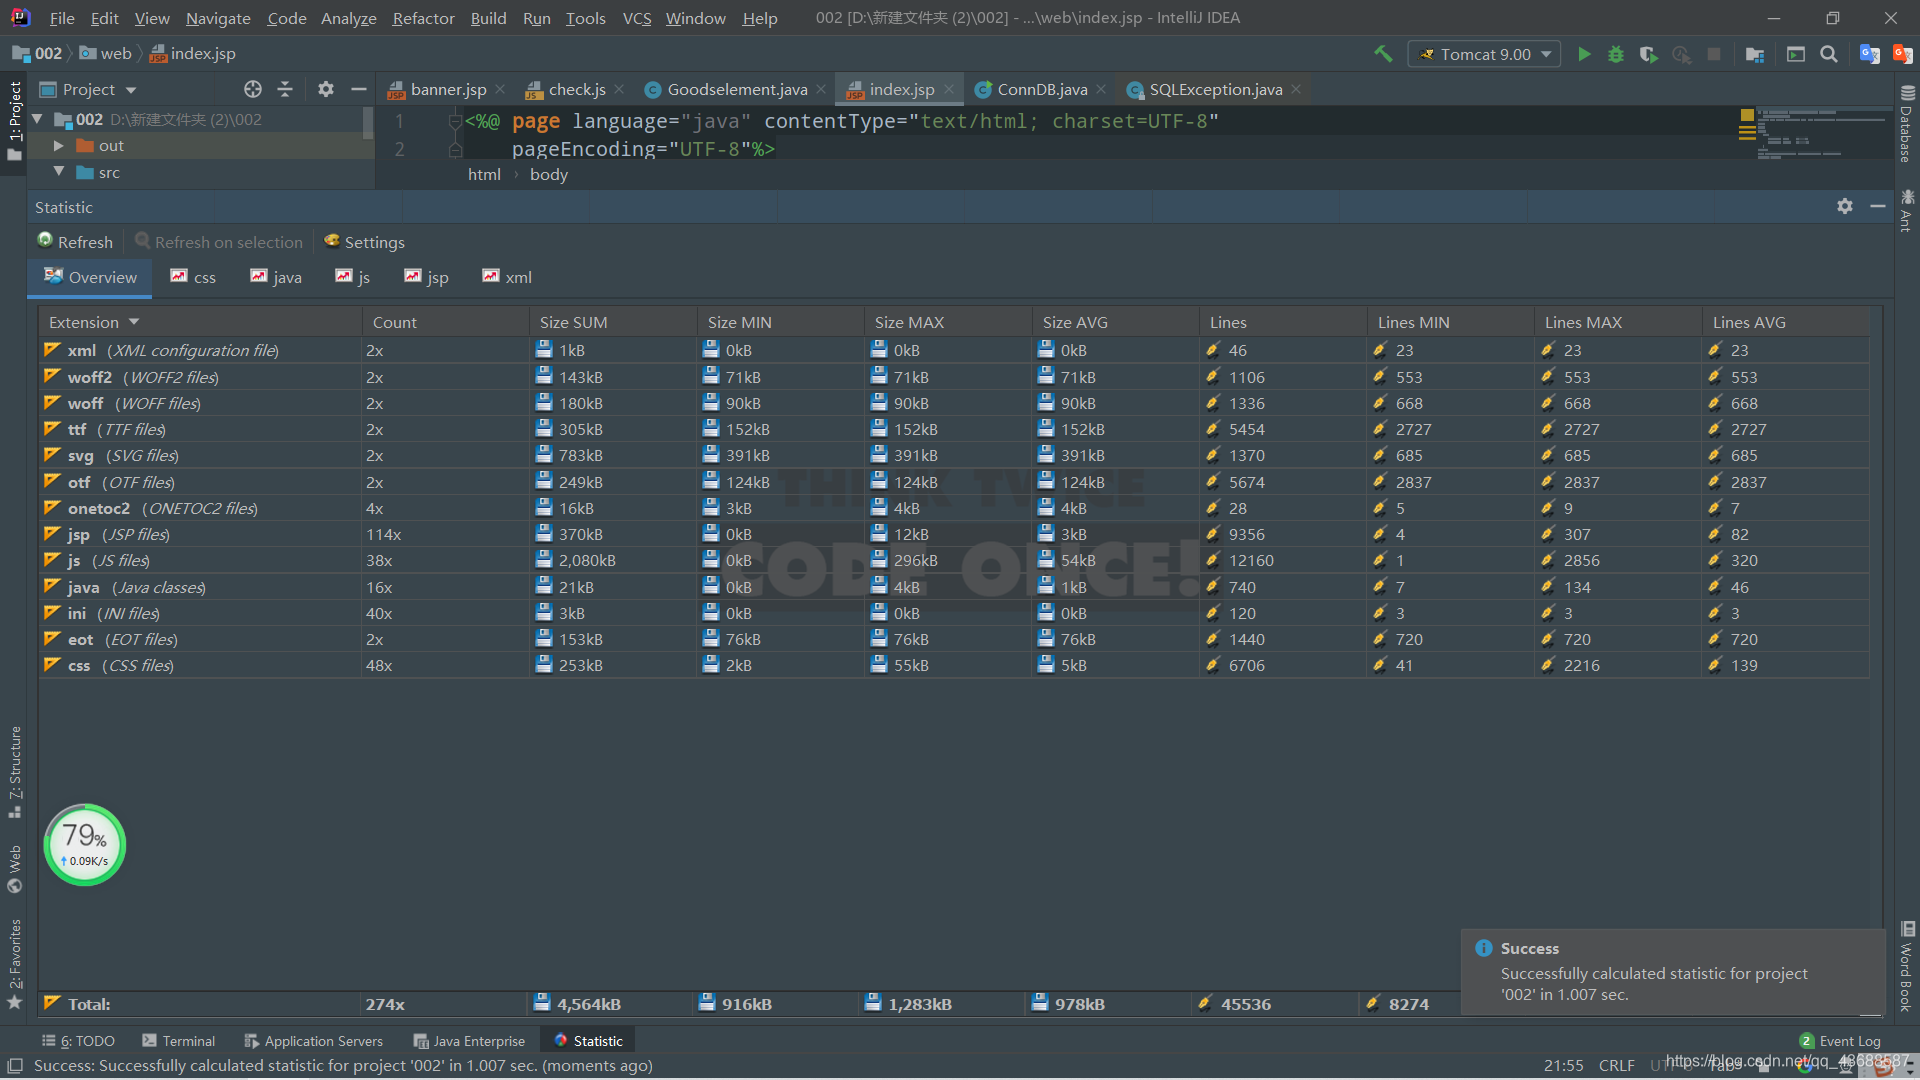Screen dimensions: 1920x1080
Task: Minimize the Statistic tool window
Action: pos(1878,206)
